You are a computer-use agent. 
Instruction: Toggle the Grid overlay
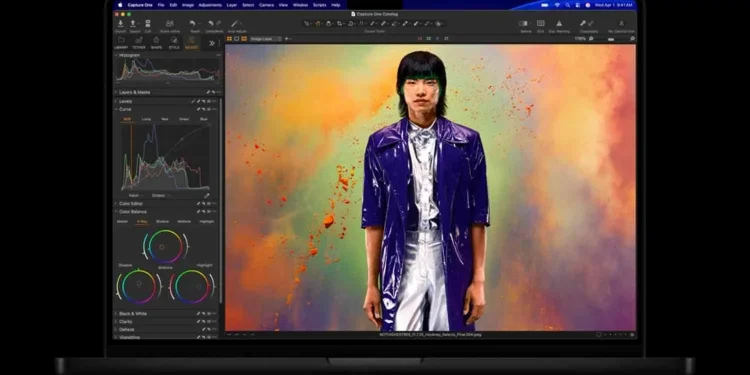click(x=540, y=23)
